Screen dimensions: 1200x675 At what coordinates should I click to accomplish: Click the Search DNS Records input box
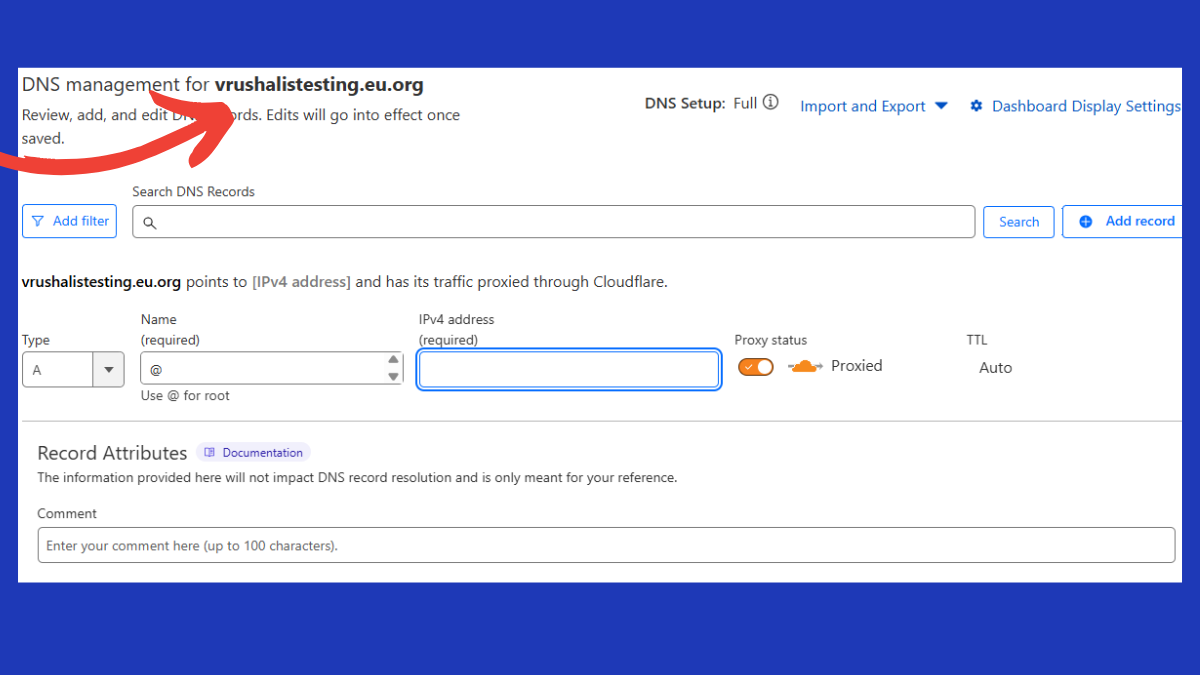pos(554,221)
